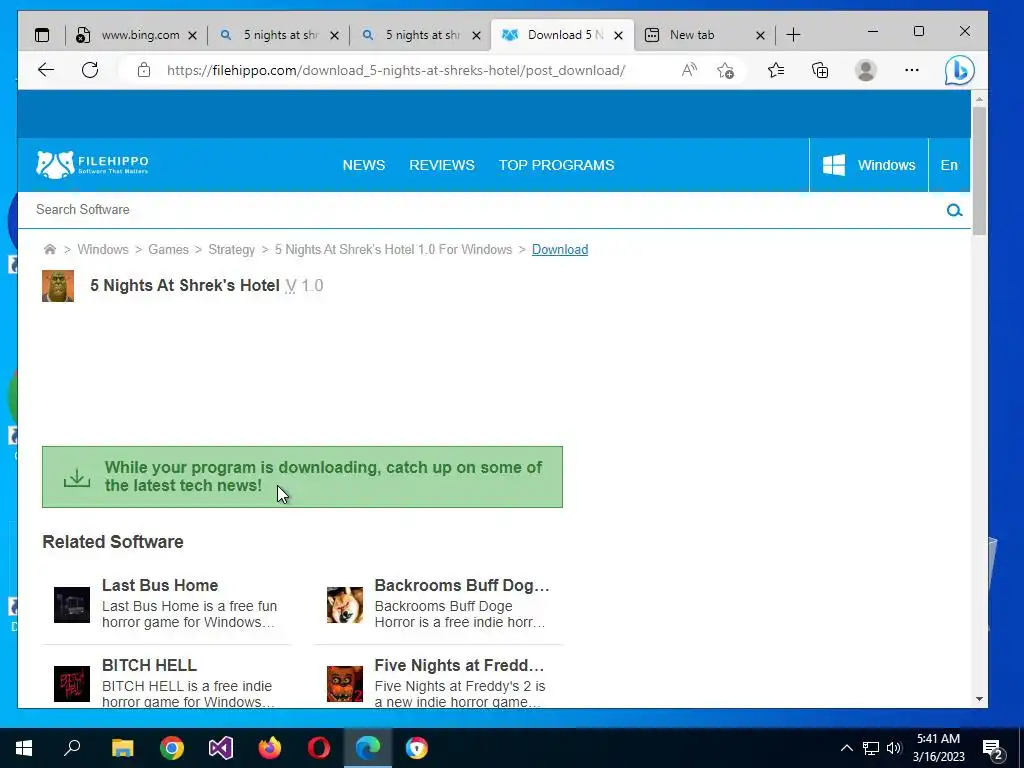The width and height of the screenshot is (1024, 768).
Task: Open the Games breadcrumb link
Action: pos(168,249)
